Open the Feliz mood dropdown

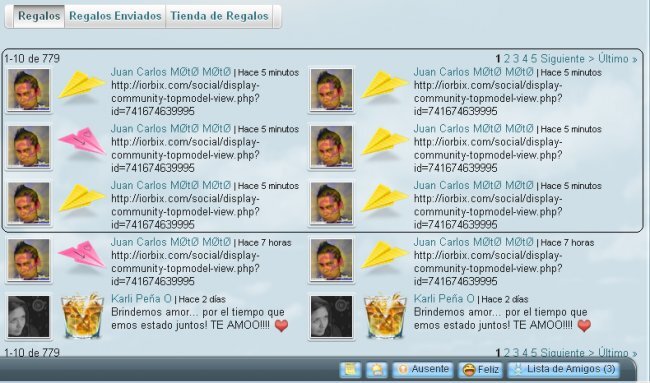[x=481, y=369]
